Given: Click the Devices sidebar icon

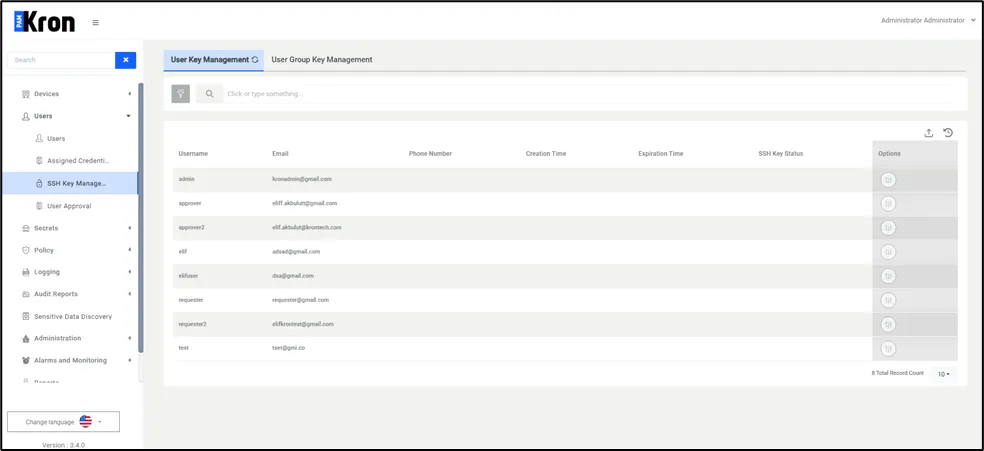Looking at the screenshot, I should tap(26, 94).
